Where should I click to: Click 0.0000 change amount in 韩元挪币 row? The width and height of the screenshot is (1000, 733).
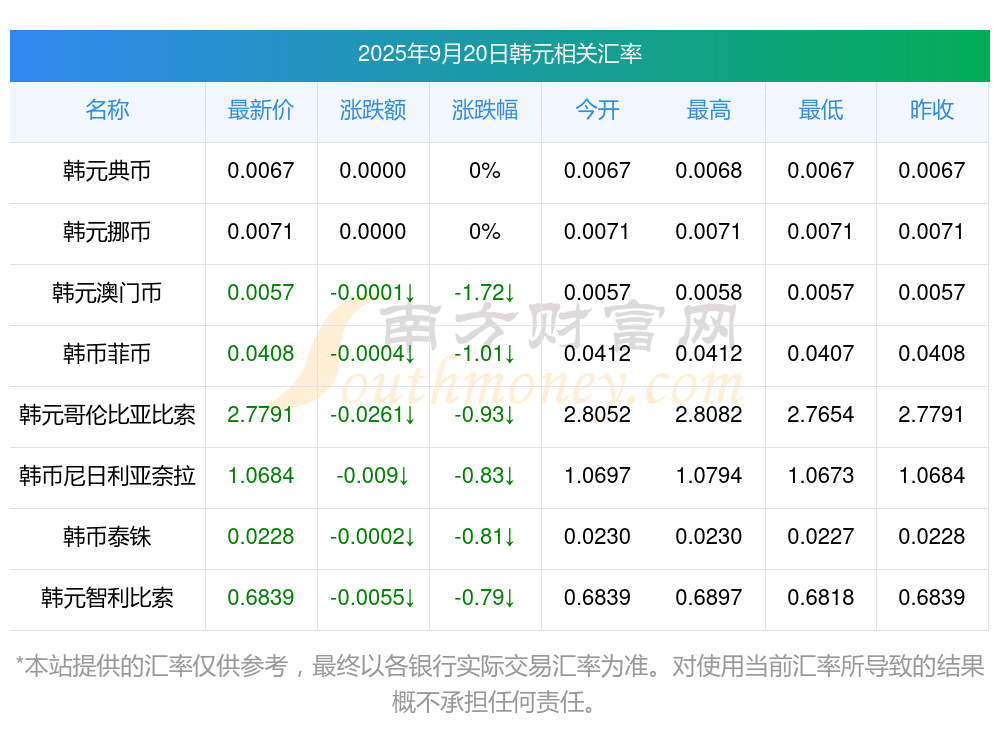point(372,232)
